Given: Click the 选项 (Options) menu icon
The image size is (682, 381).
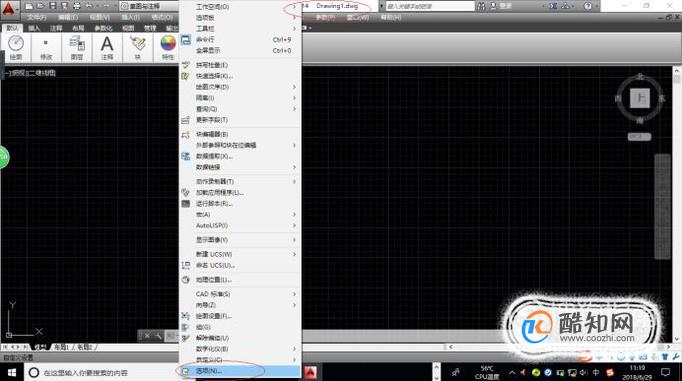Looking at the screenshot, I should tap(186, 371).
